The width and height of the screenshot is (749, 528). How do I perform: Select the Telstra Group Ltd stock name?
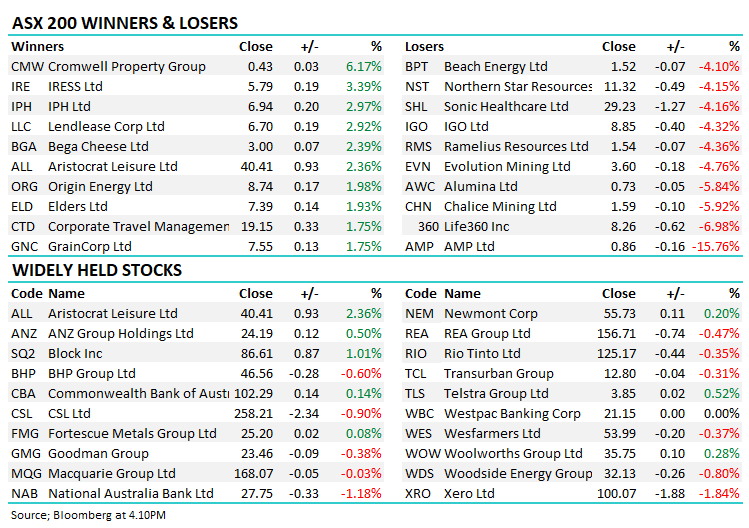498,394
